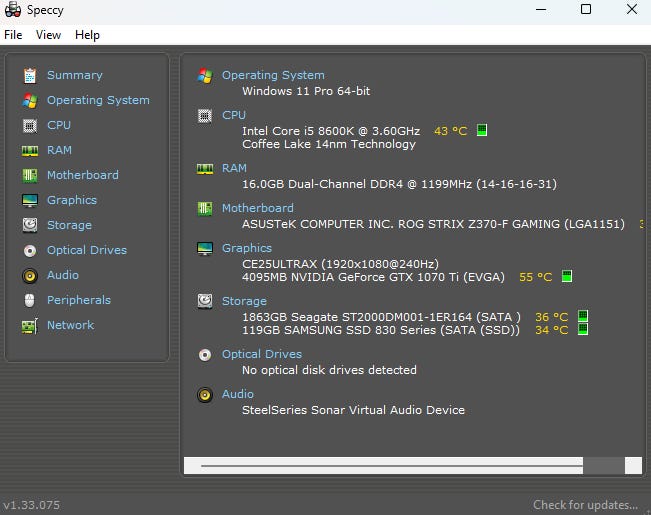Select RAM in the sidebar list
This screenshot has height=515, width=651.
[59, 150]
